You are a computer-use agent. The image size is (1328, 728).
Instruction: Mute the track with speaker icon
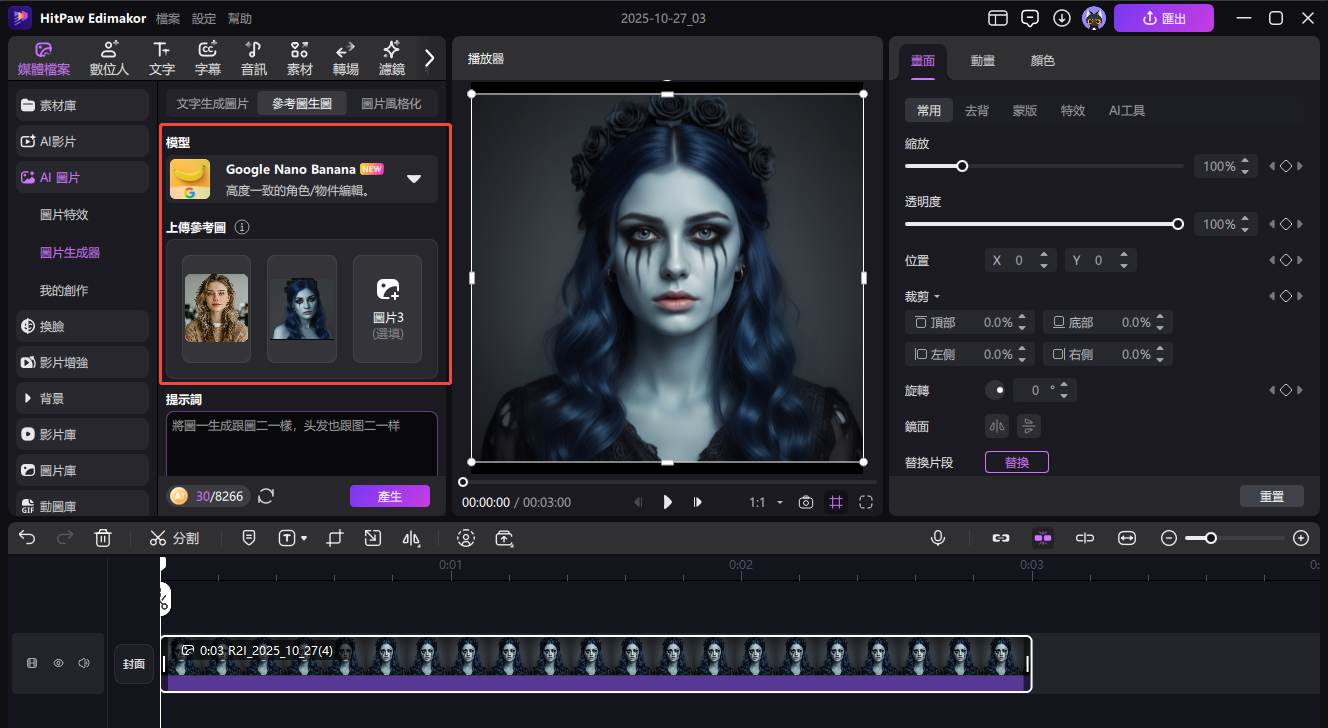(x=84, y=663)
